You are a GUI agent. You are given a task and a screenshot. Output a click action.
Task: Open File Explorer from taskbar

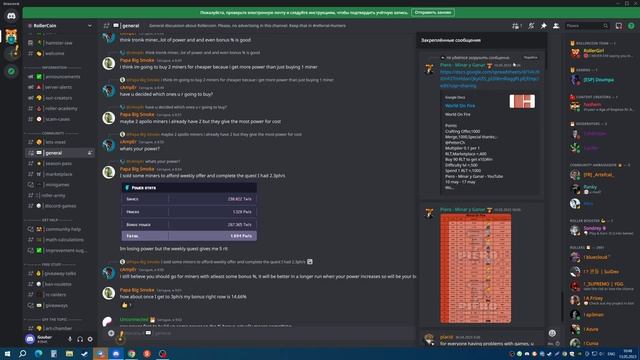point(69,353)
